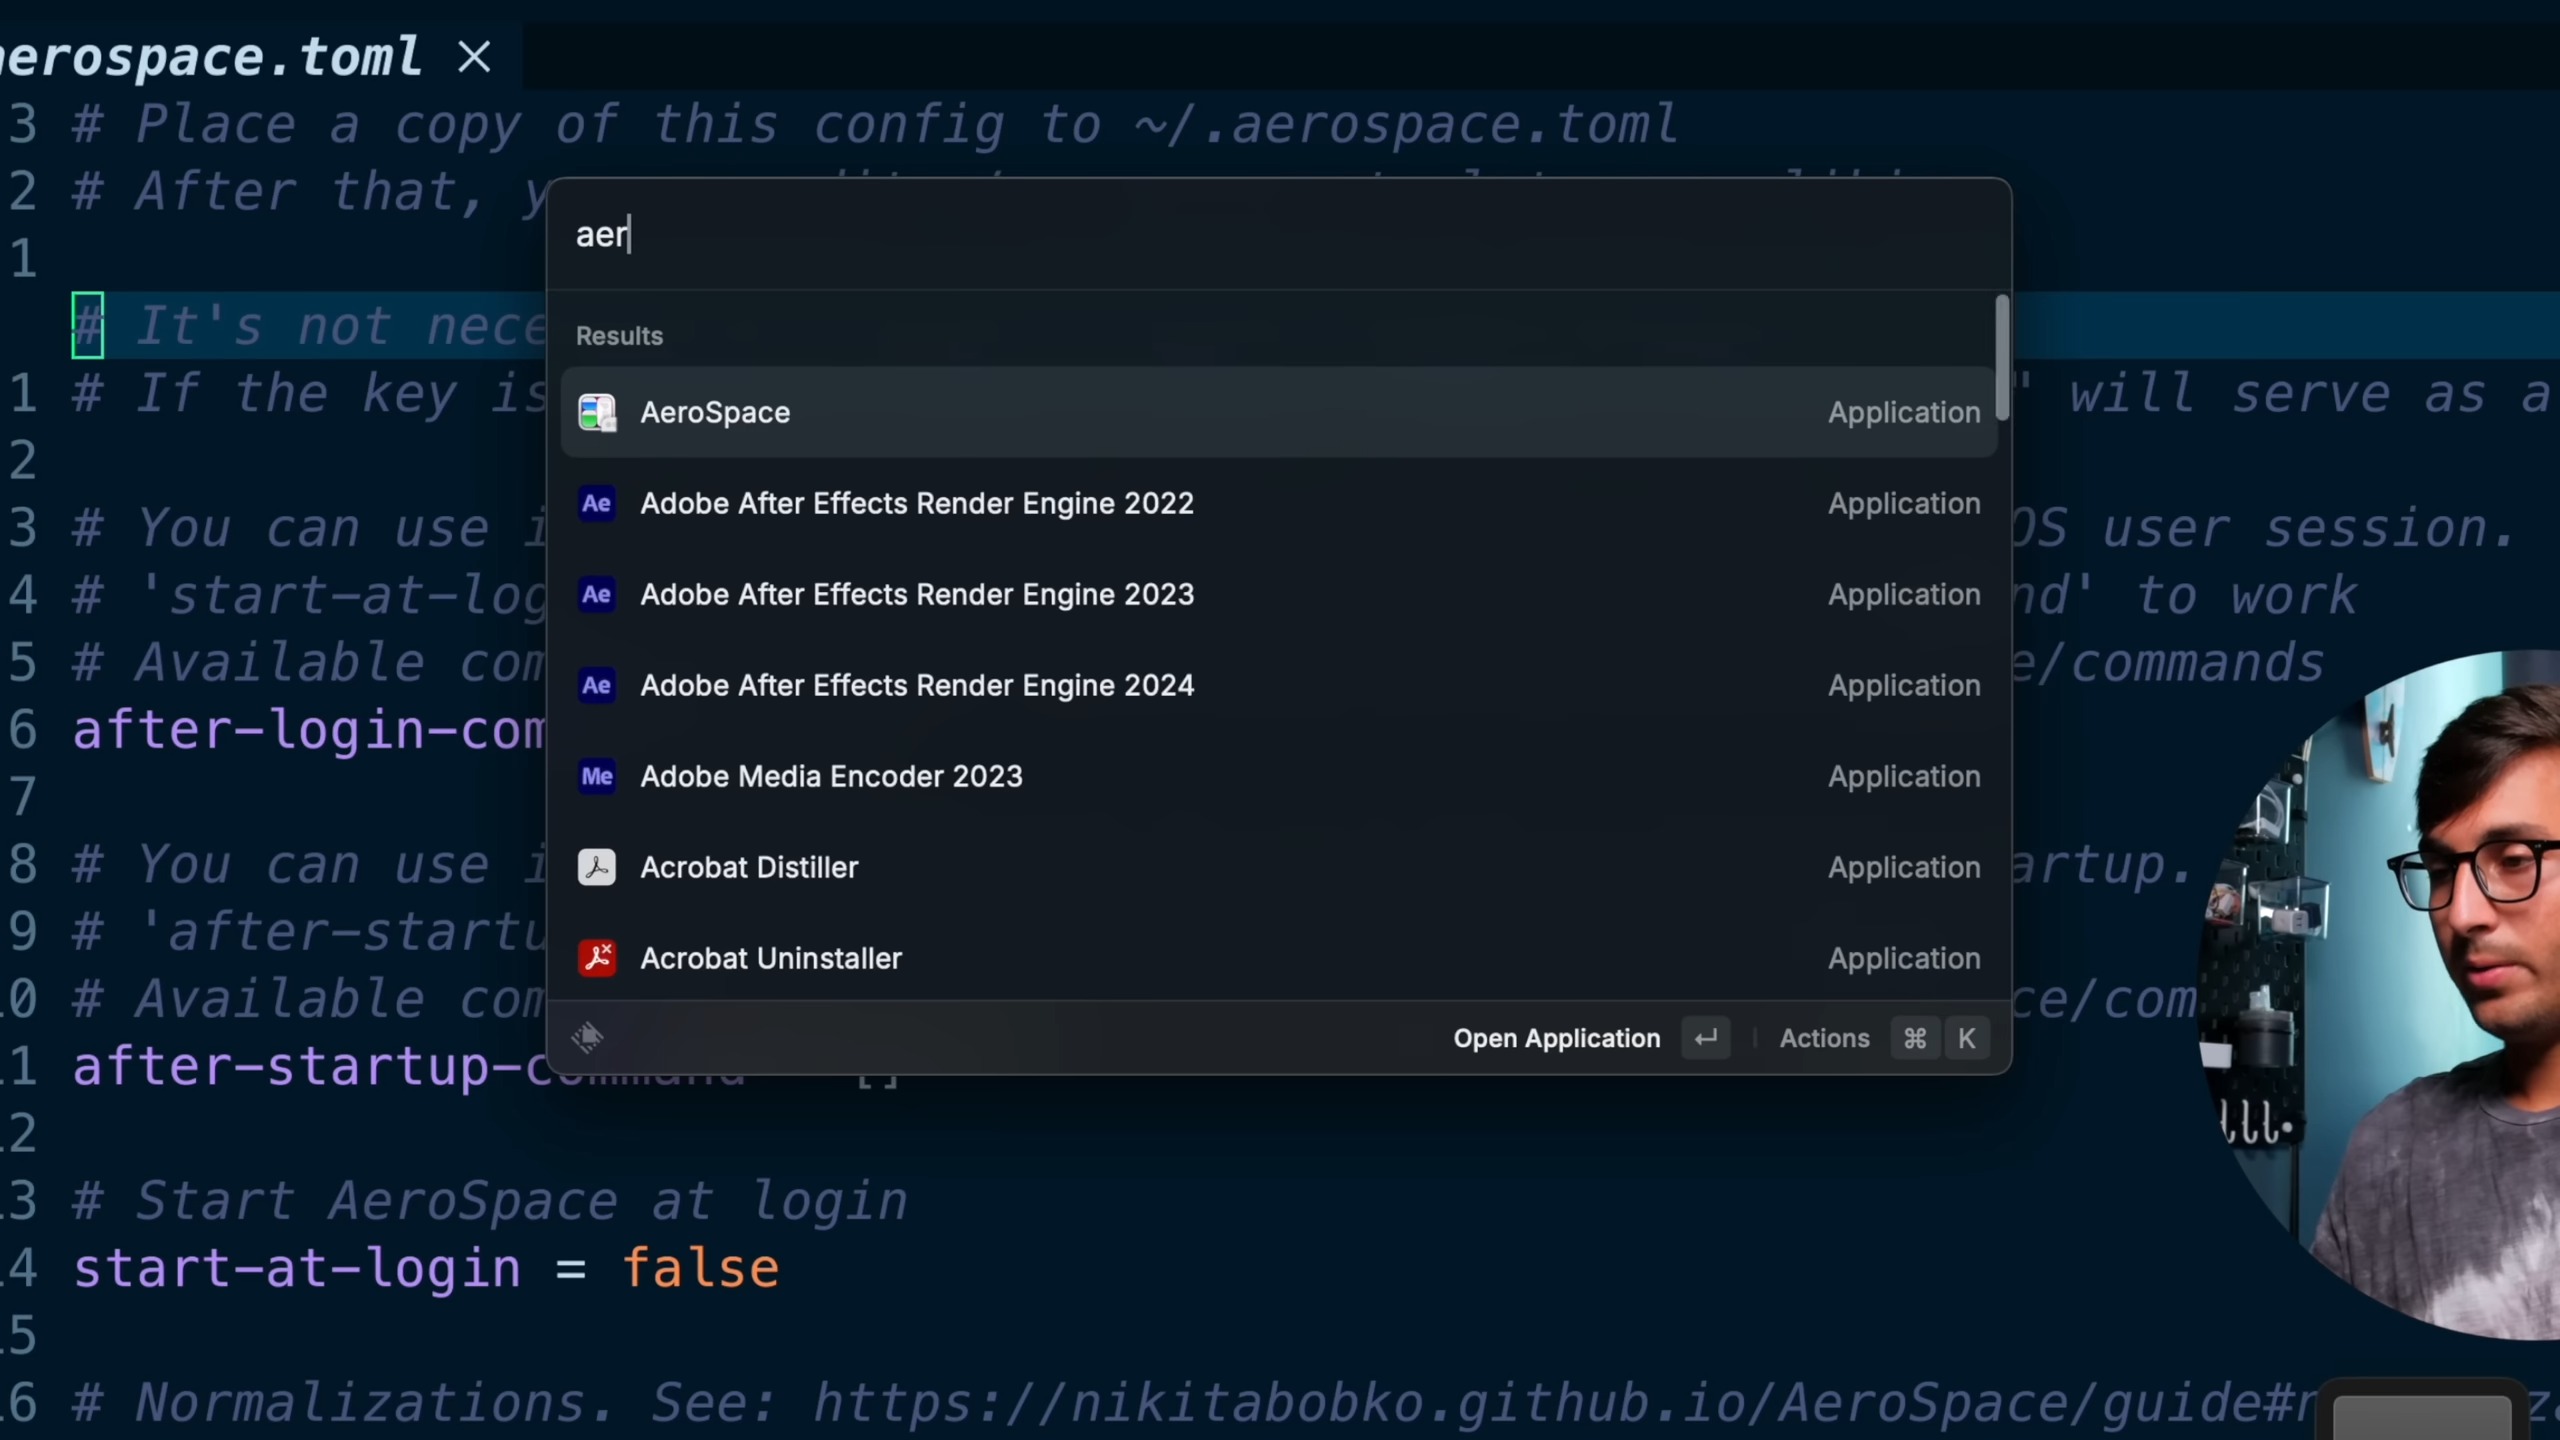The height and width of the screenshot is (1440, 2560).
Task: Click the Acrobat Uninstaller red icon
Action: [x=597, y=958]
